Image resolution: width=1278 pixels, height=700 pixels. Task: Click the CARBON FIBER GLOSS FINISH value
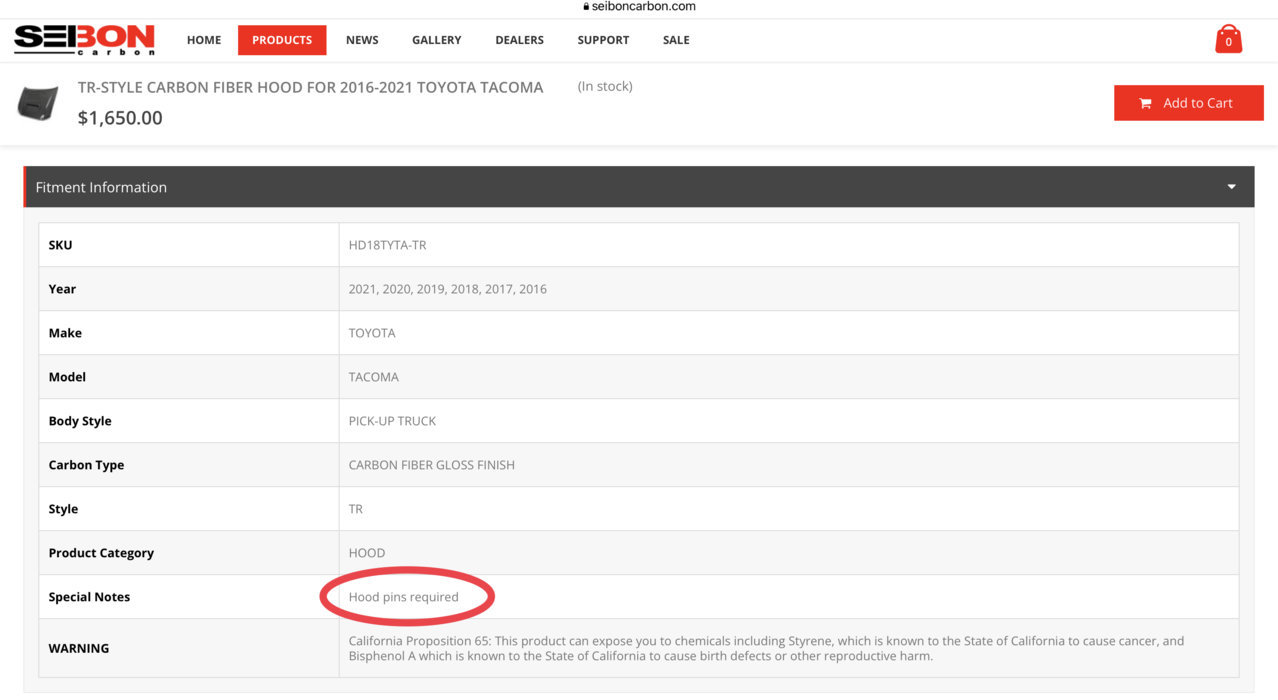point(432,465)
